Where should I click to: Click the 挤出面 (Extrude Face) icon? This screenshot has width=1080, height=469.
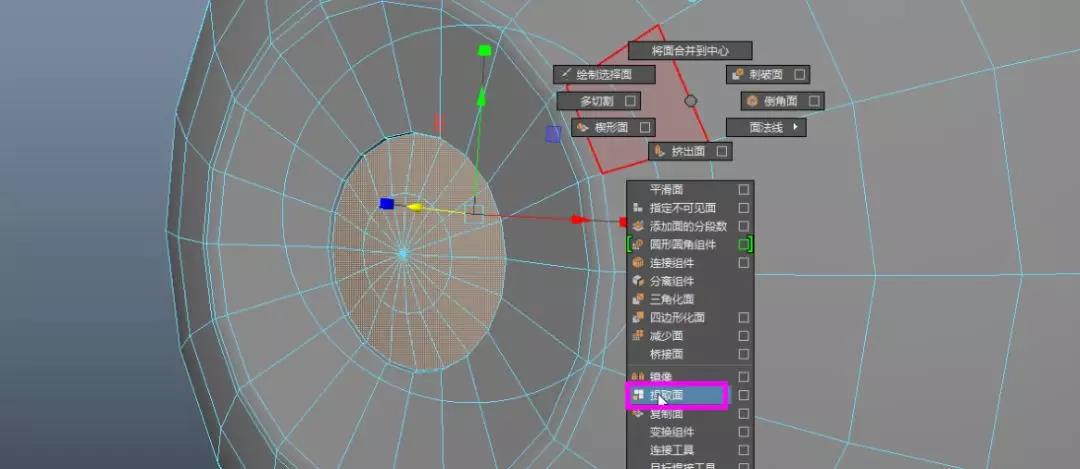coord(660,152)
